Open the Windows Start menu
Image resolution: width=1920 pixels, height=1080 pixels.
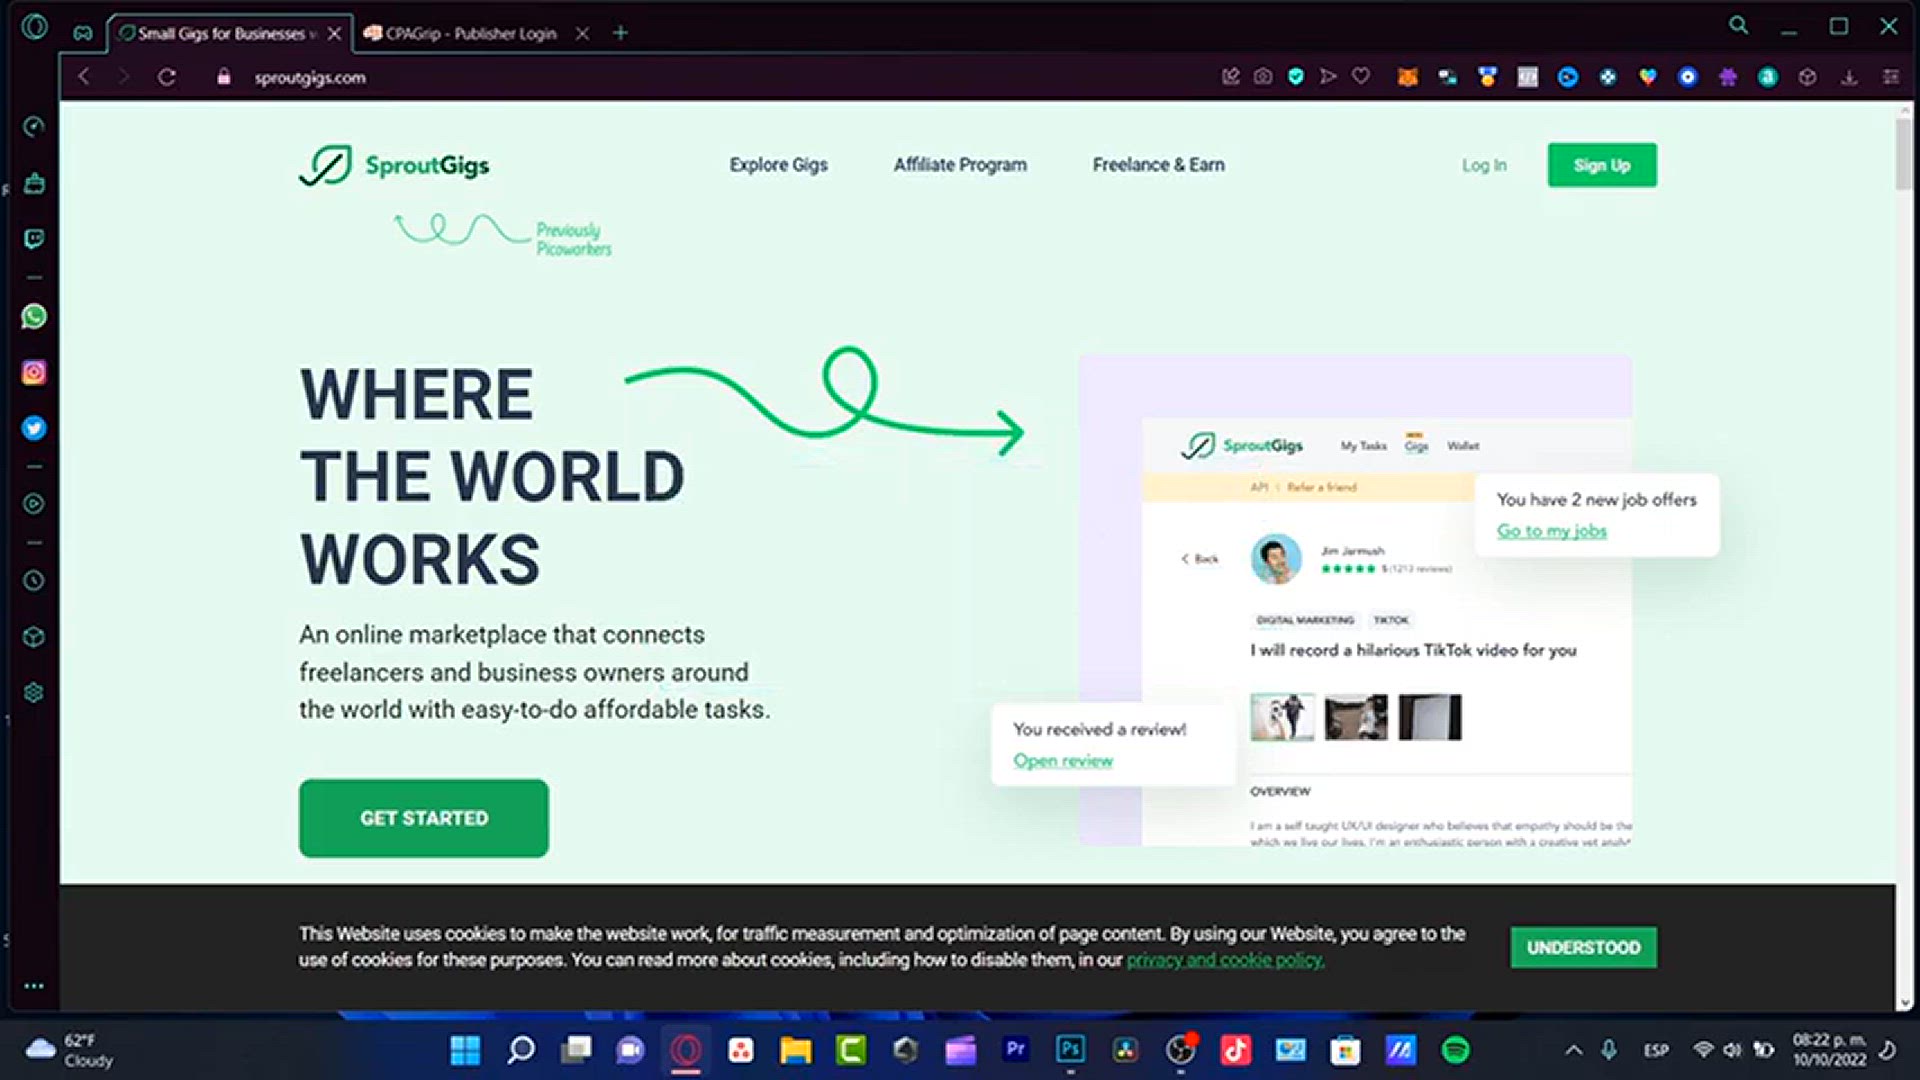[x=465, y=1050]
